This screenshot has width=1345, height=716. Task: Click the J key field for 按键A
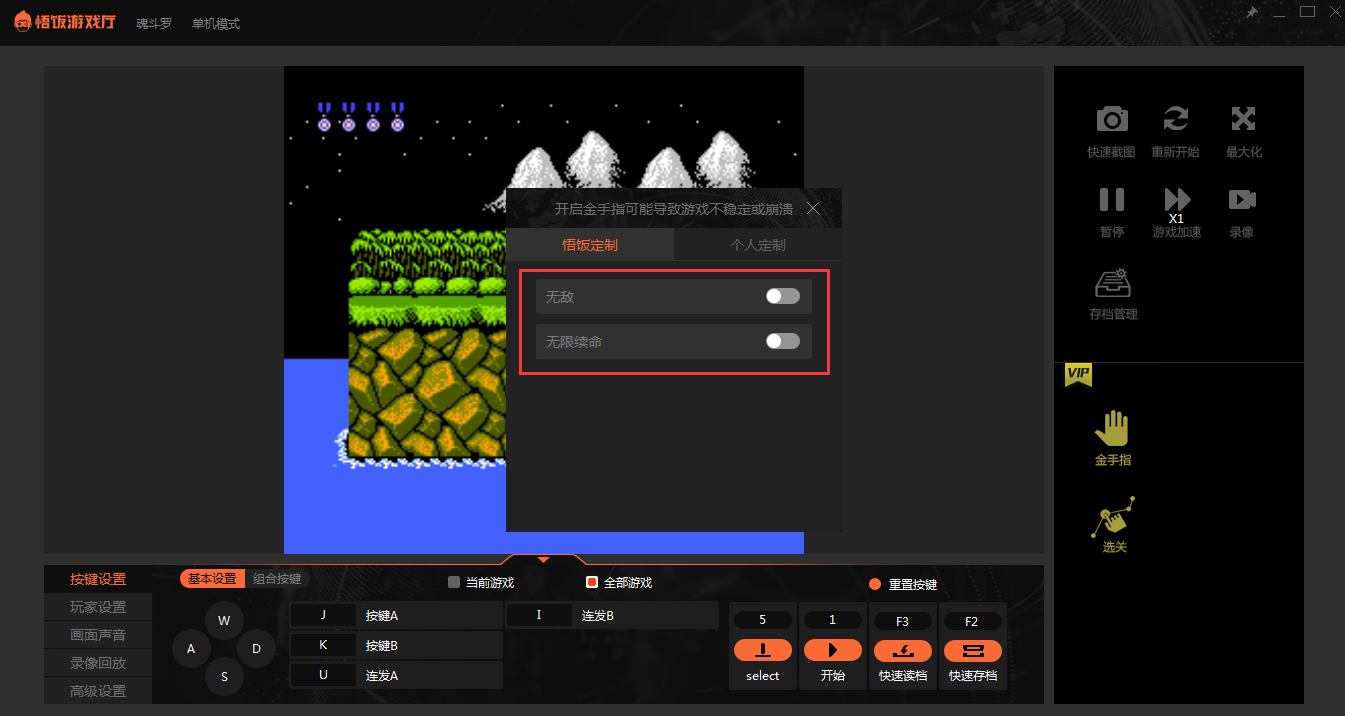point(323,616)
